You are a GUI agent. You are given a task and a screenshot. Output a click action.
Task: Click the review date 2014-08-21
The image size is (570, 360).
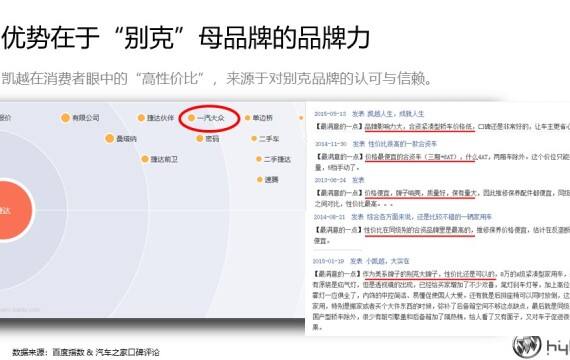coord(329,217)
